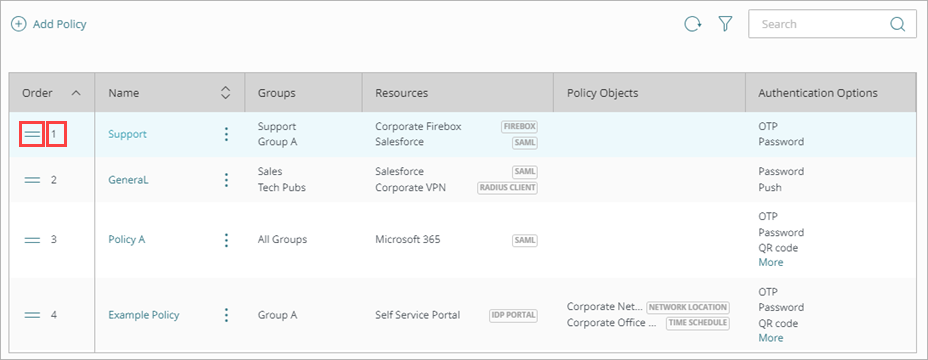Expand More options for Policy A

[x=771, y=262]
